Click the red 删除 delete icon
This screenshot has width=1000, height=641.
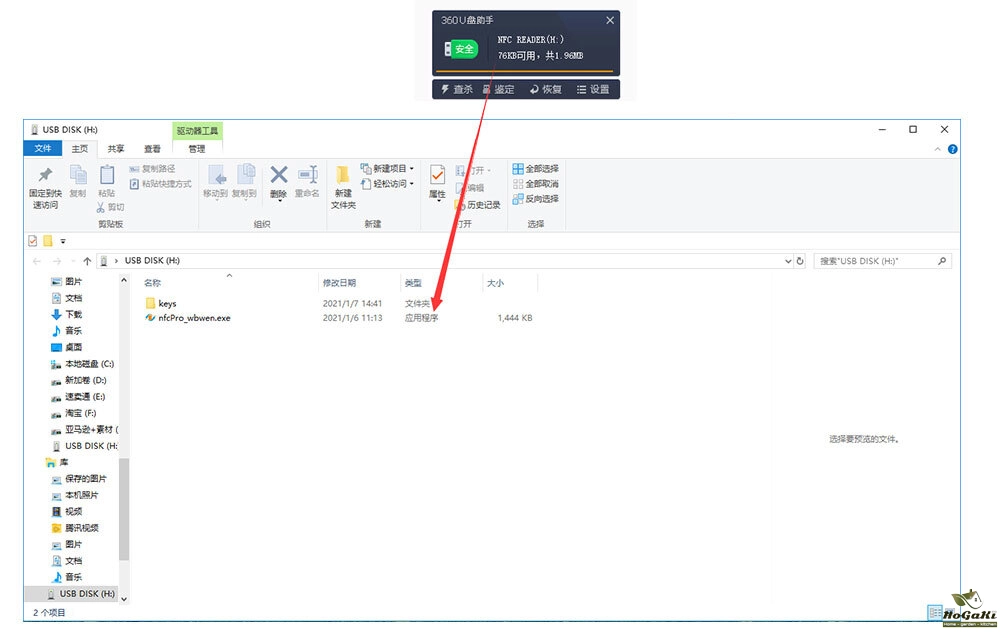[x=279, y=176]
